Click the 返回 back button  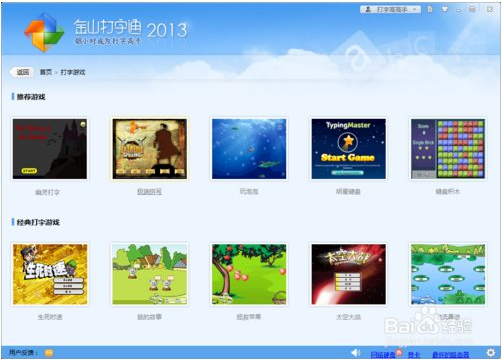(22, 72)
